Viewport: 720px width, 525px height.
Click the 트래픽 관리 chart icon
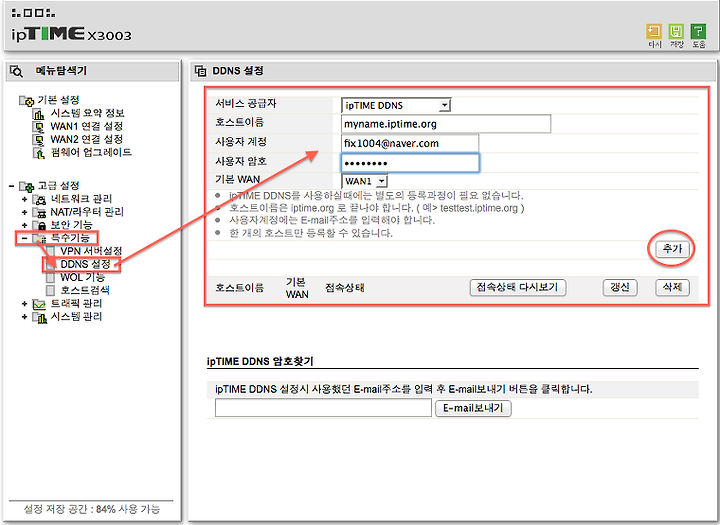click(x=40, y=304)
